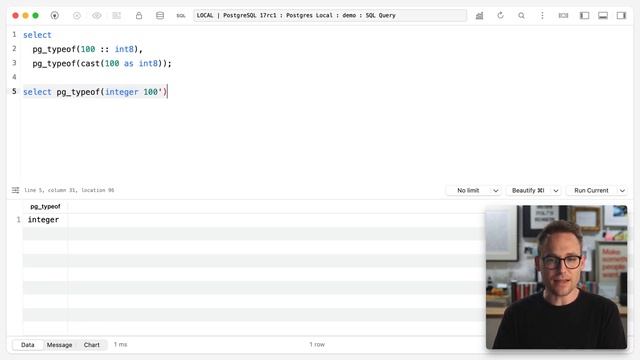Screen dimensions: 640x360
Task: Click the line, column, location status text
Action: (x=69, y=190)
